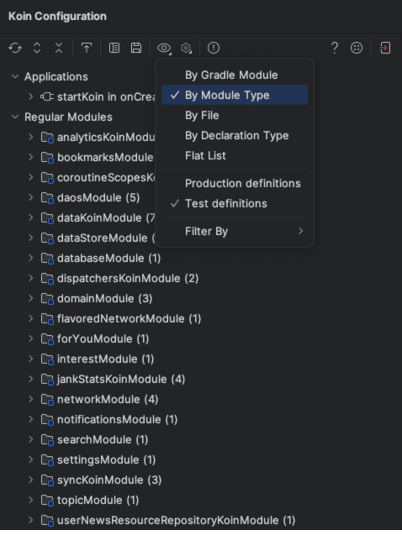
Task: Toggle Test definitions option
Action: [x=235, y=203]
